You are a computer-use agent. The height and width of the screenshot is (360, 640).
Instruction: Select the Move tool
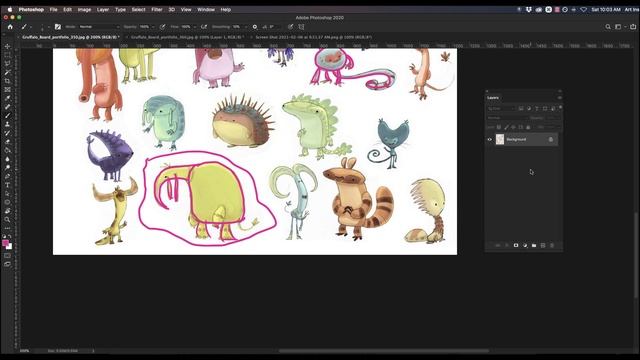(x=7, y=46)
